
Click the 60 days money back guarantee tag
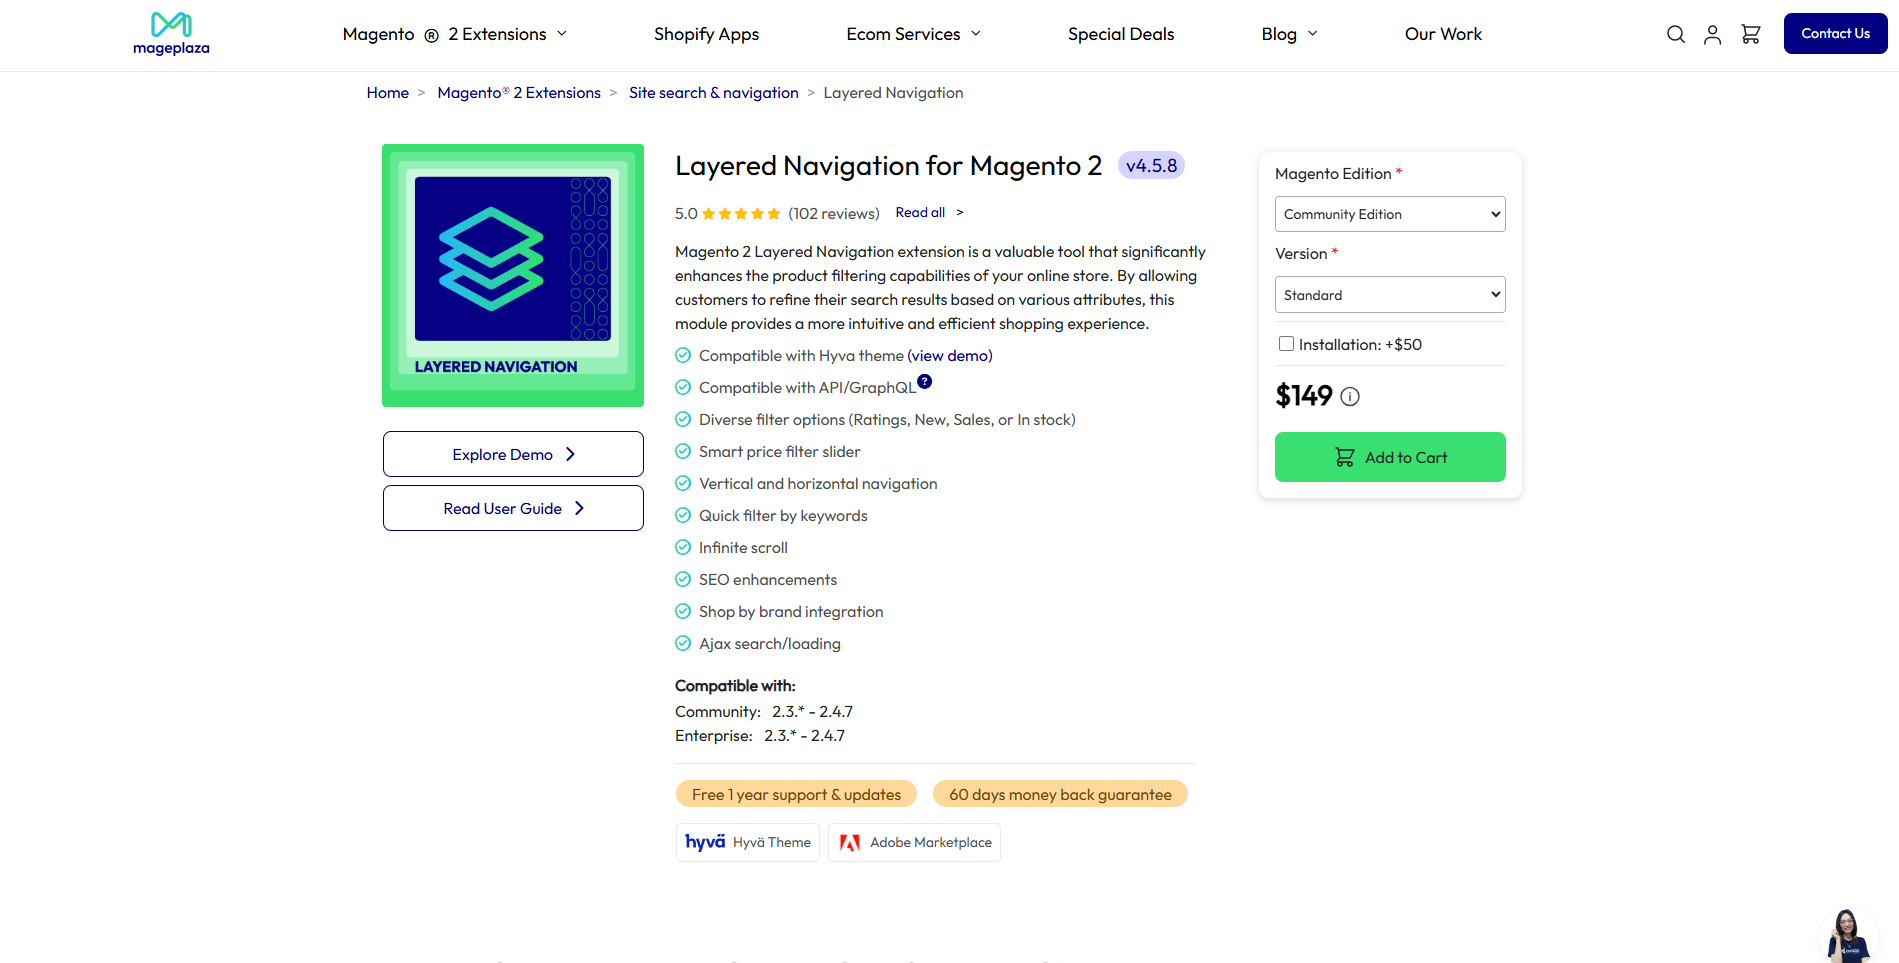1060,794
